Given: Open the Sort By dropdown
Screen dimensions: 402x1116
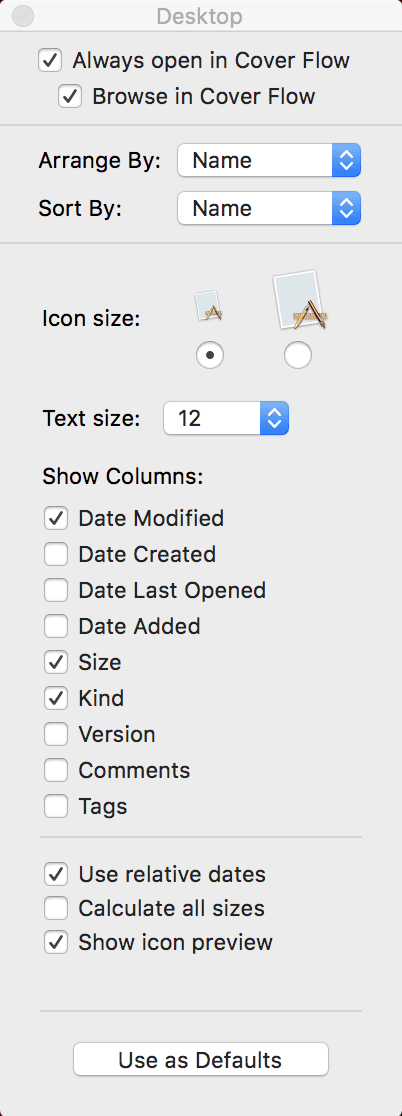Looking at the screenshot, I should click(269, 208).
